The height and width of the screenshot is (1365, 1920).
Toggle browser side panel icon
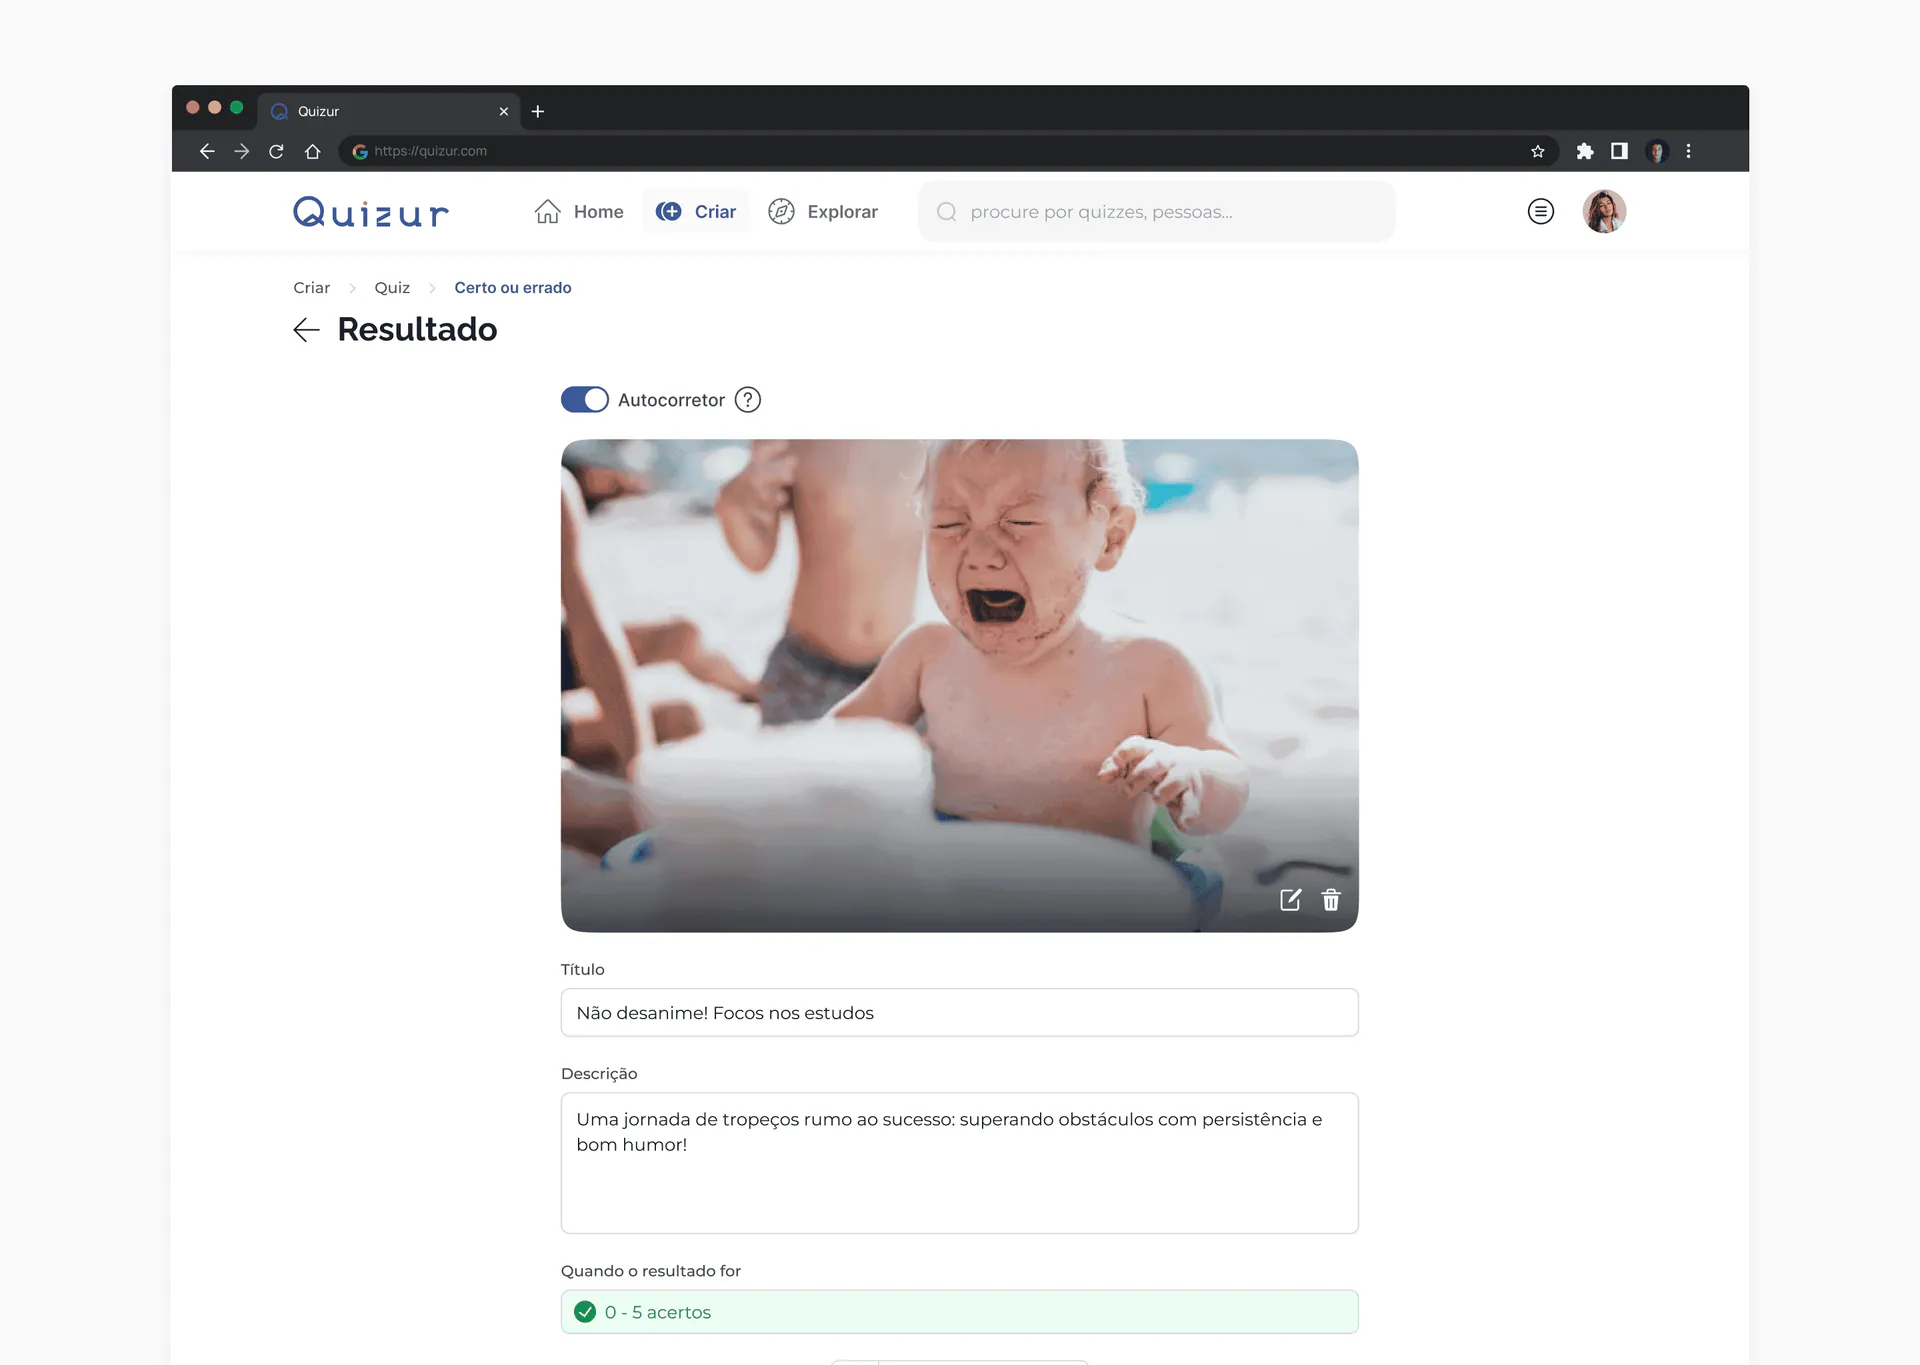click(1619, 151)
